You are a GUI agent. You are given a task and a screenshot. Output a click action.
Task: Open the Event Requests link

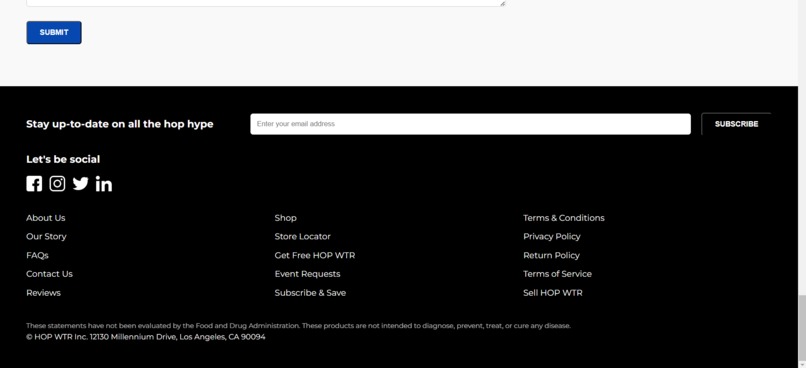click(307, 274)
